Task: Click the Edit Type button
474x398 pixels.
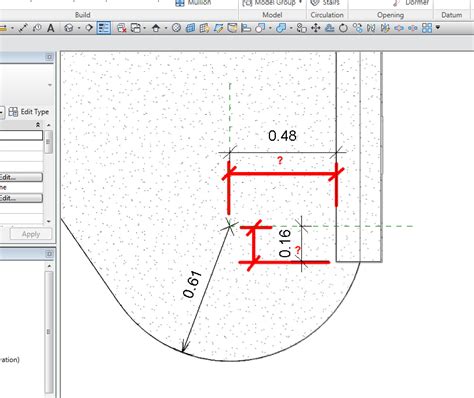Action: point(29,112)
